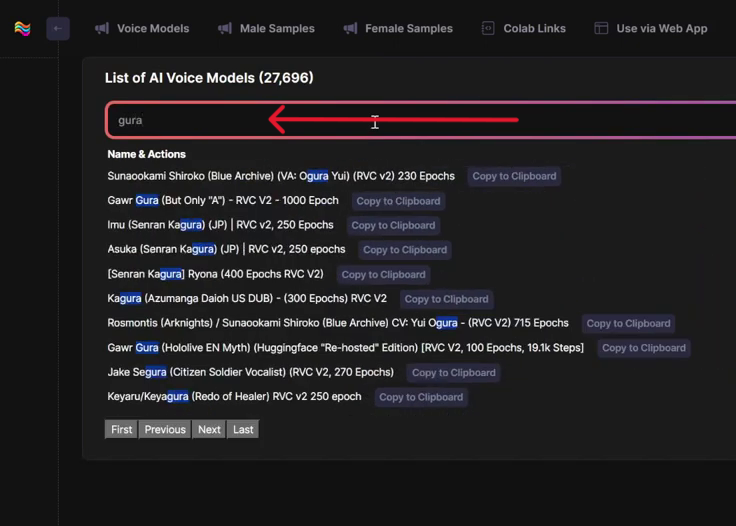Click the Colab Links icon
This screenshot has height=526, width=736.
click(x=488, y=29)
